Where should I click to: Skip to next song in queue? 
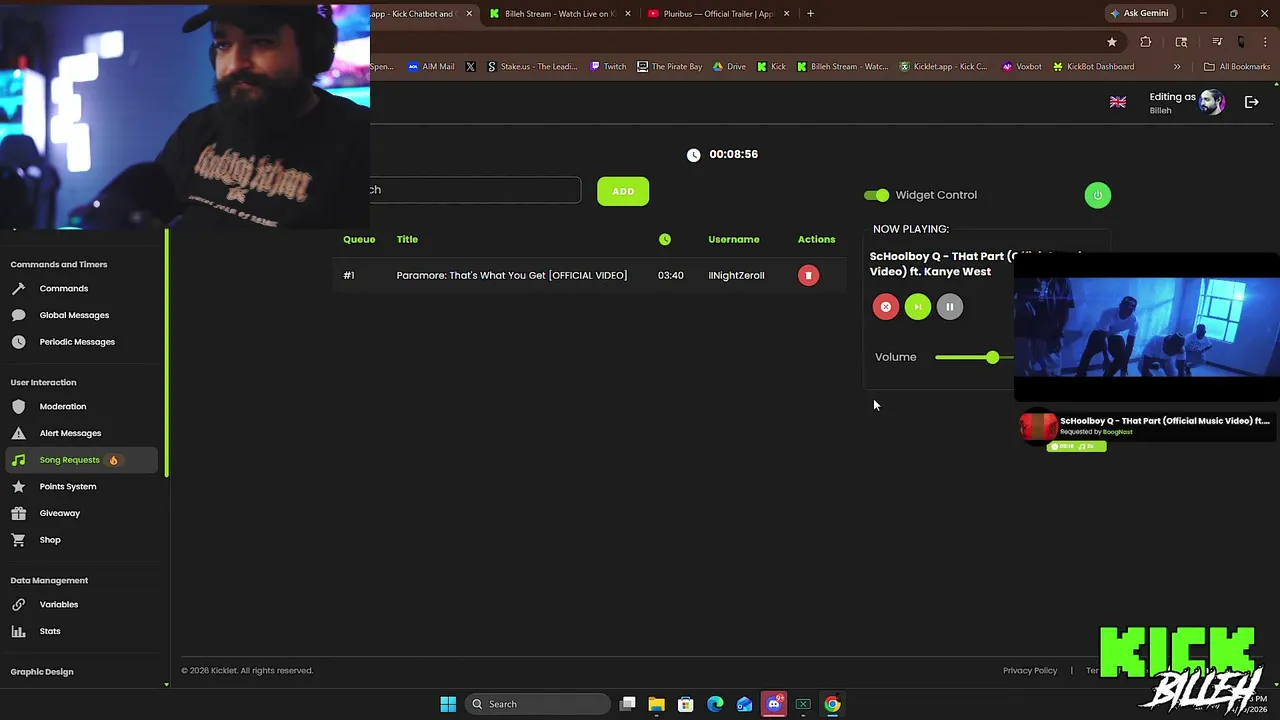917,307
